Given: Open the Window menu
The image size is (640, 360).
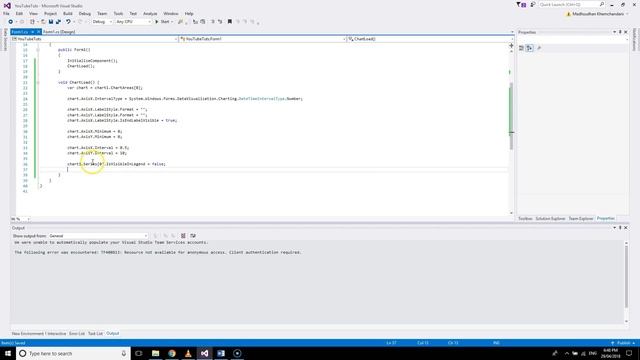Looking at the screenshot, I should click(171, 13).
